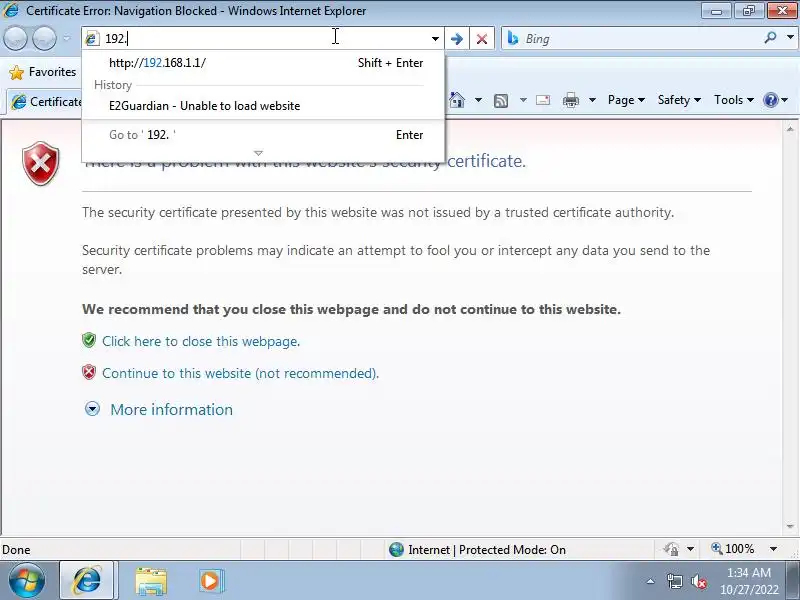Click the status bar privacy lock icon

tap(671, 549)
